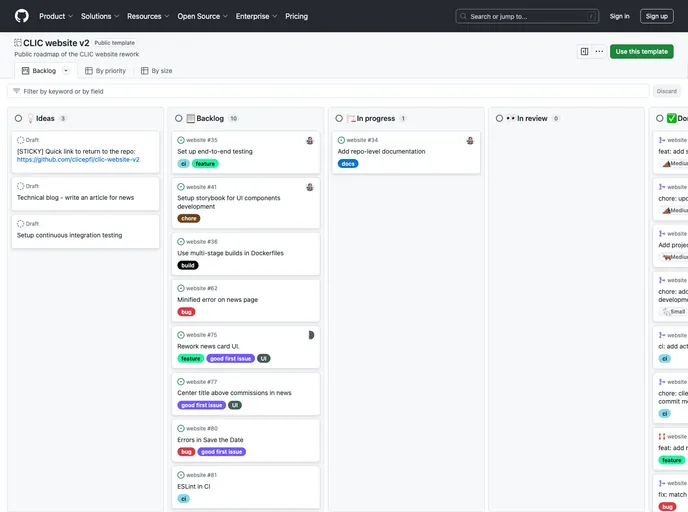
Task: Click open issue icon beside website #62
Action: [x=181, y=288]
